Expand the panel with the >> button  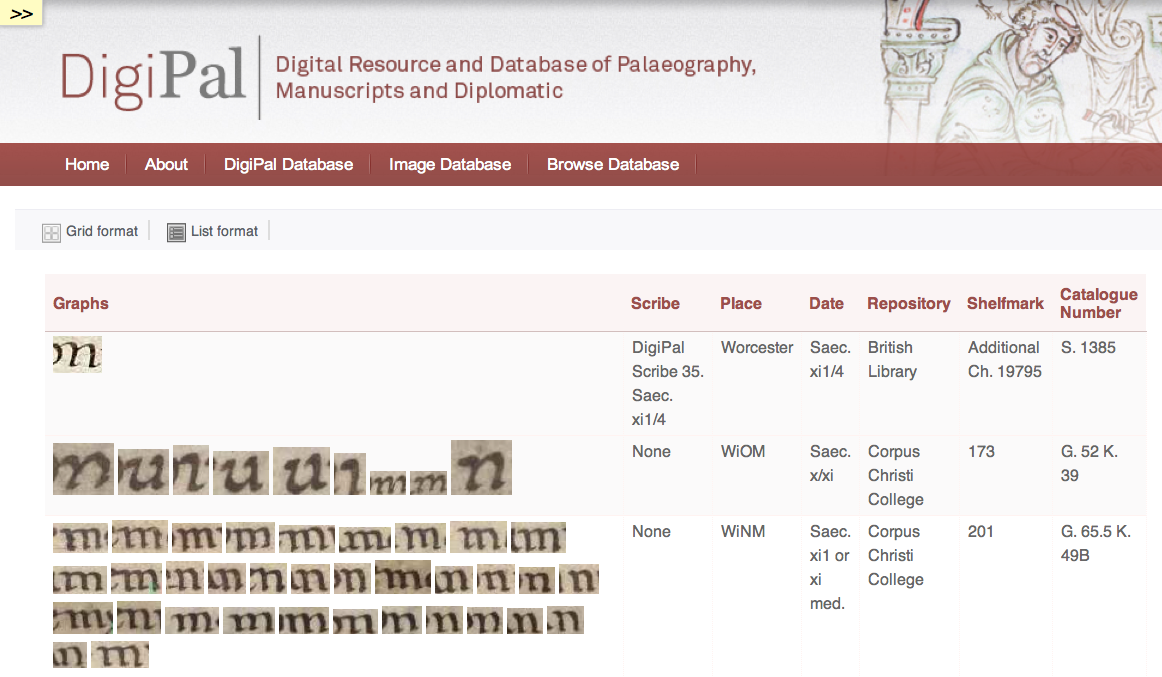tap(21, 13)
